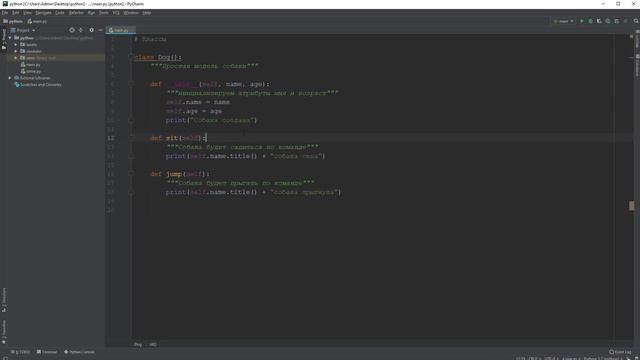
Task: Open the Navigate menu
Action: (x=43, y=13)
